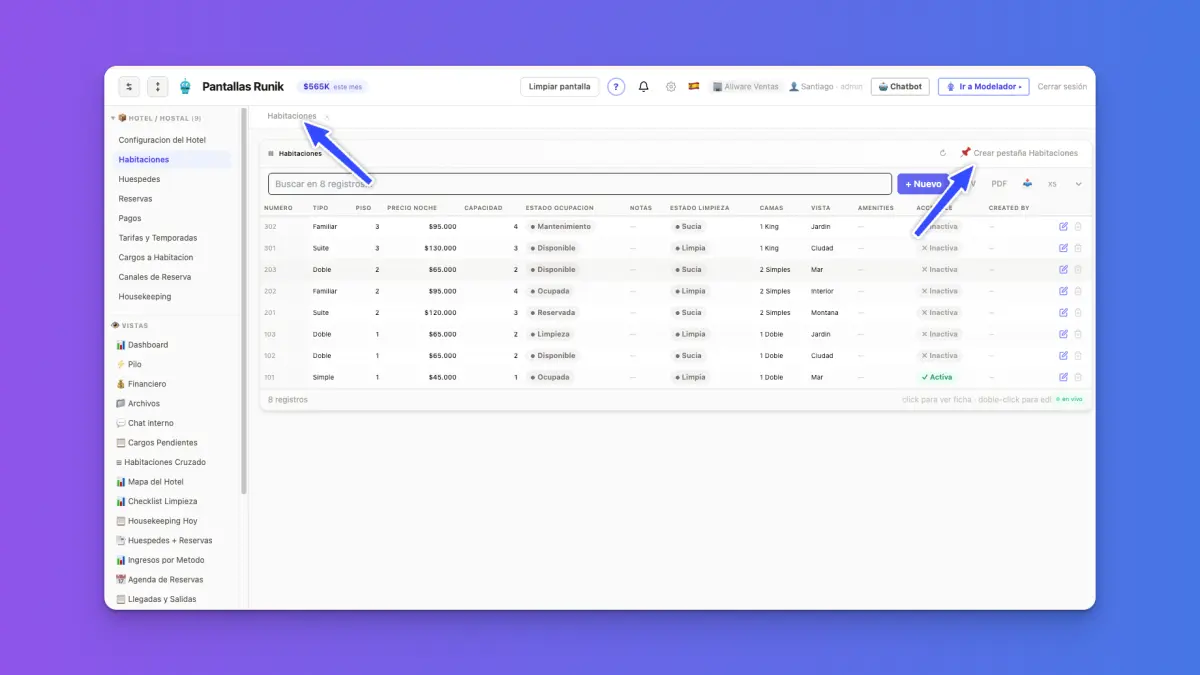The width and height of the screenshot is (1200, 675).
Task: Edit room 301 row
Action: (x=1063, y=248)
